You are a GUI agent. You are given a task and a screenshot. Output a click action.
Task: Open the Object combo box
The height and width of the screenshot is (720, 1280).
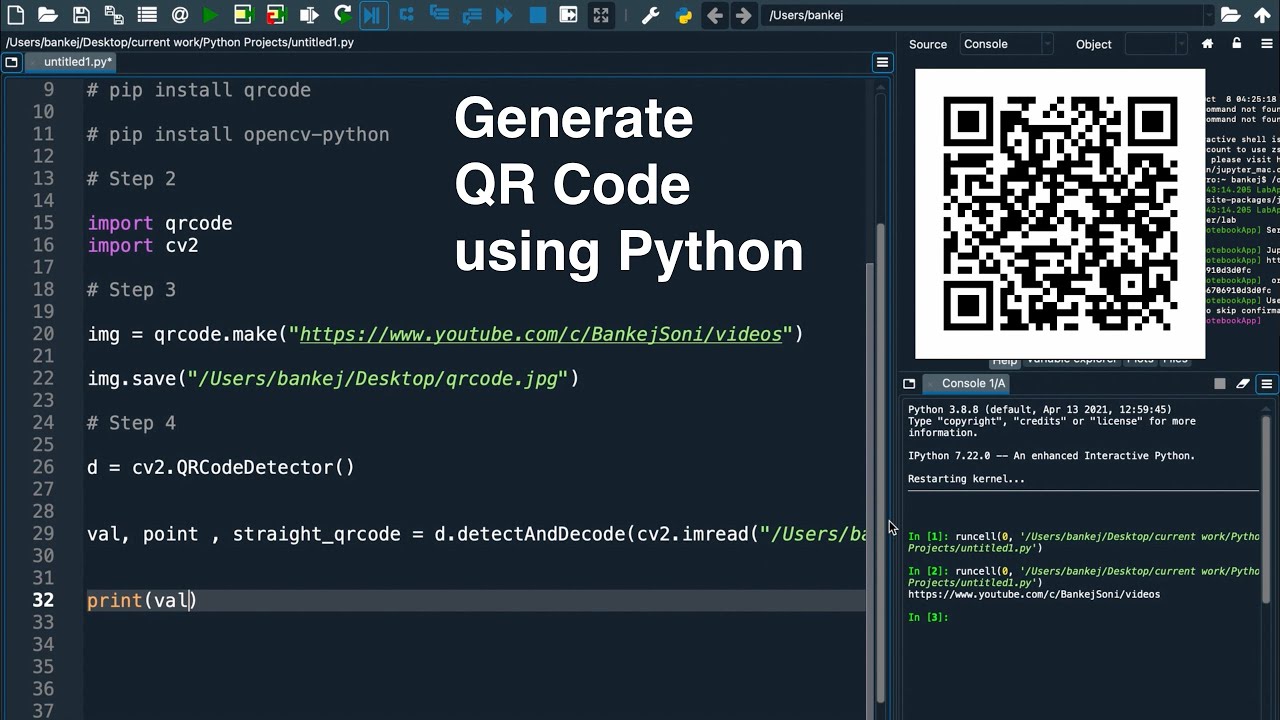[1155, 44]
